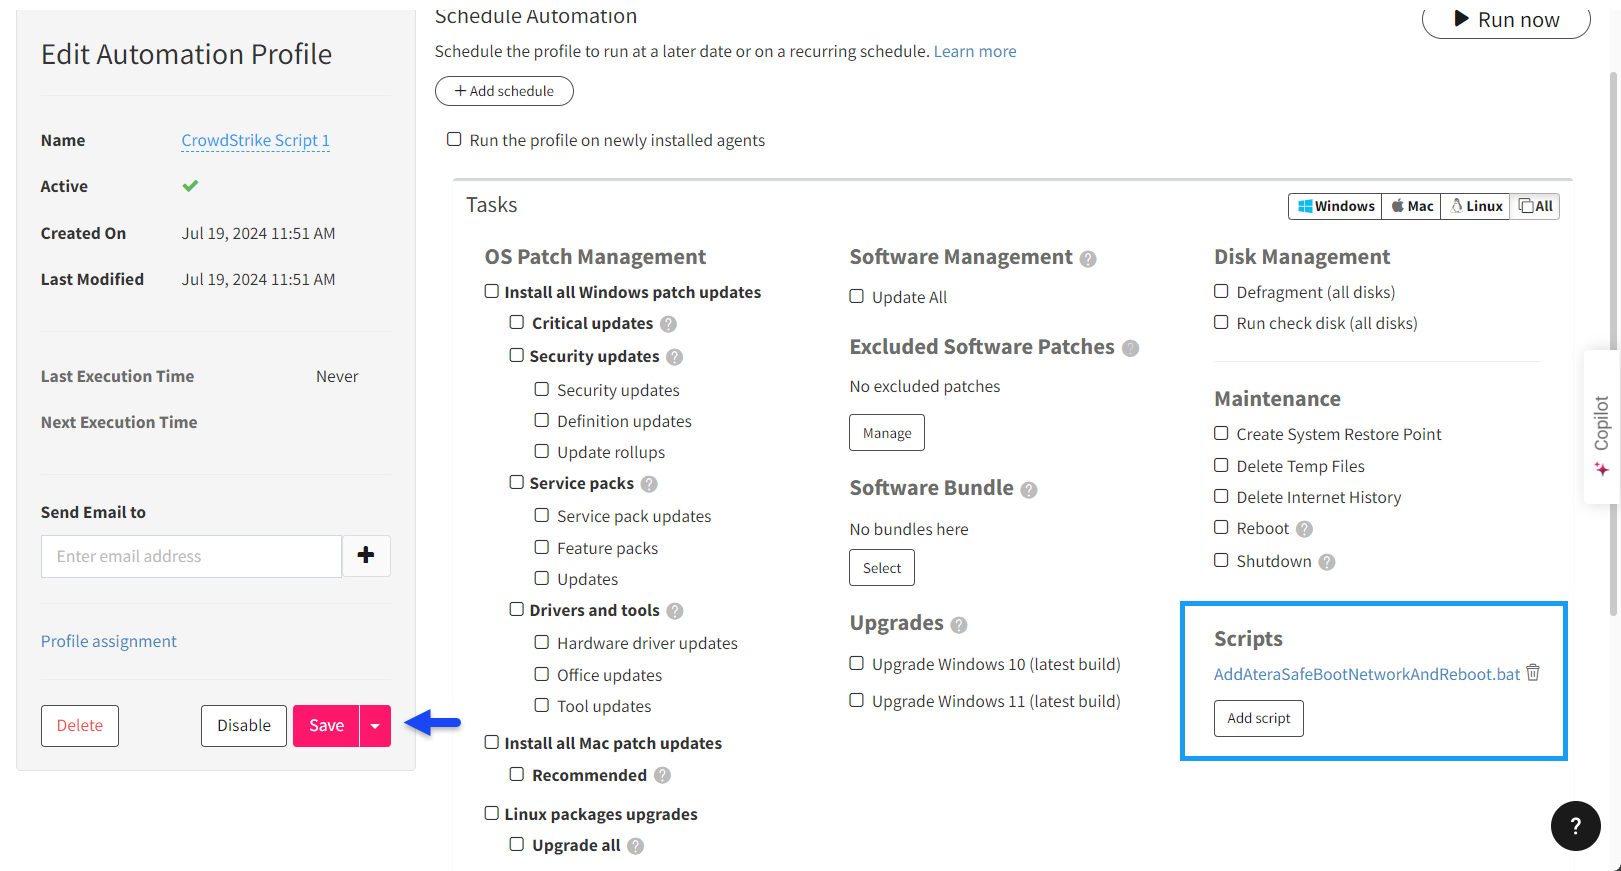Viewport: 1621px width, 871px height.
Task: Click the help icon beside Critical updates
Action: click(x=668, y=324)
